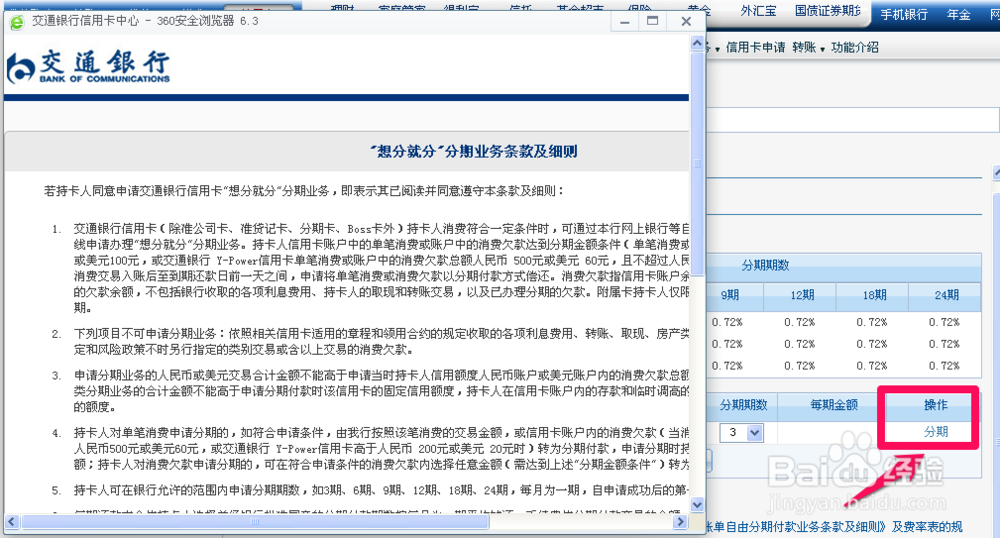The height and width of the screenshot is (538, 1000).
Task: Open the 功能介绍 submenu item
Action: click(x=855, y=47)
